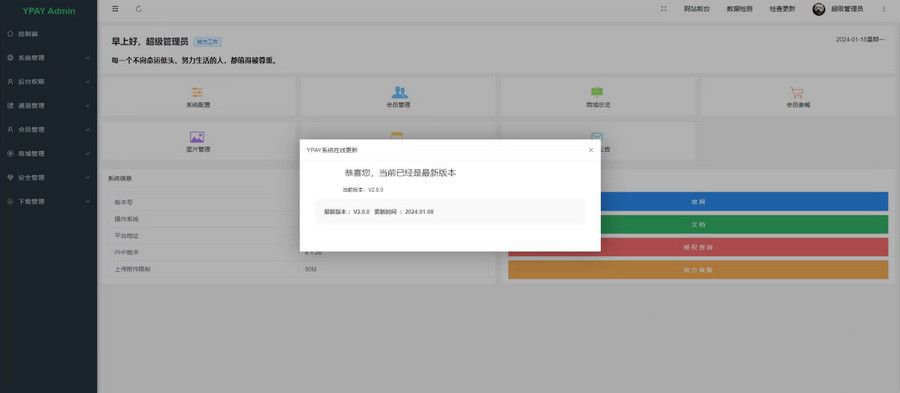900x393 pixels.
Task: Click the orange button below 授权查询
Action: pyautogui.click(x=698, y=270)
